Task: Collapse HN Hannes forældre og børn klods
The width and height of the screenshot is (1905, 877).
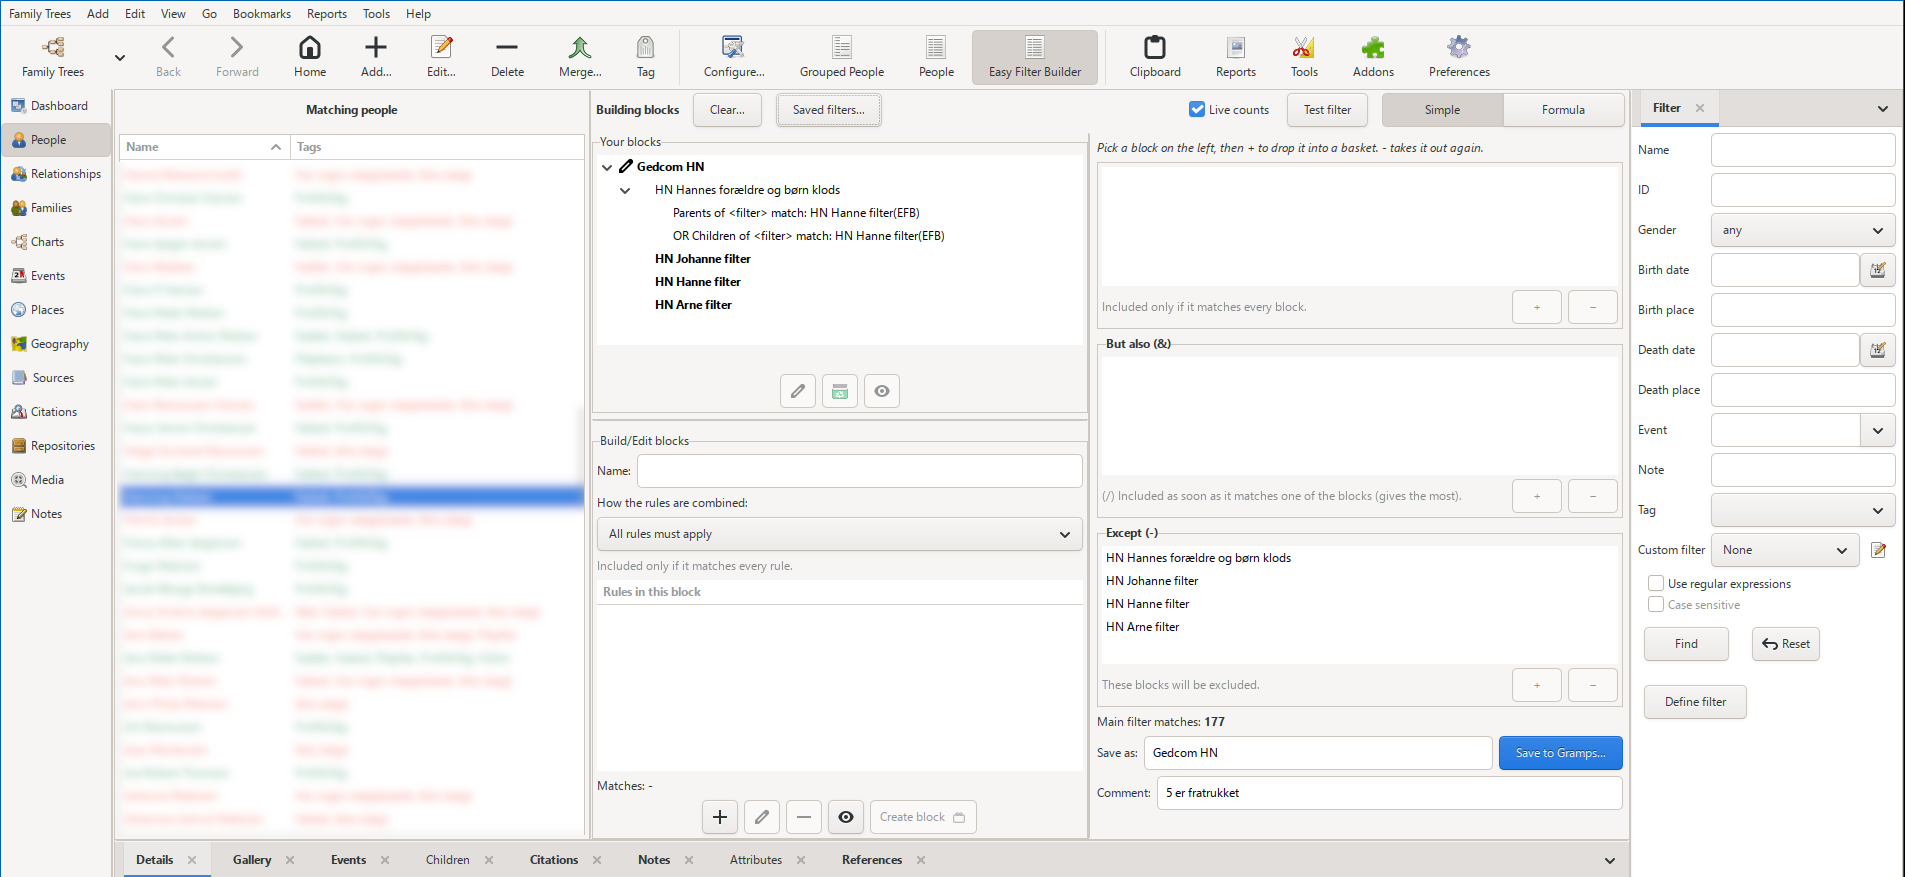Action: pyautogui.click(x=625, y=190)
